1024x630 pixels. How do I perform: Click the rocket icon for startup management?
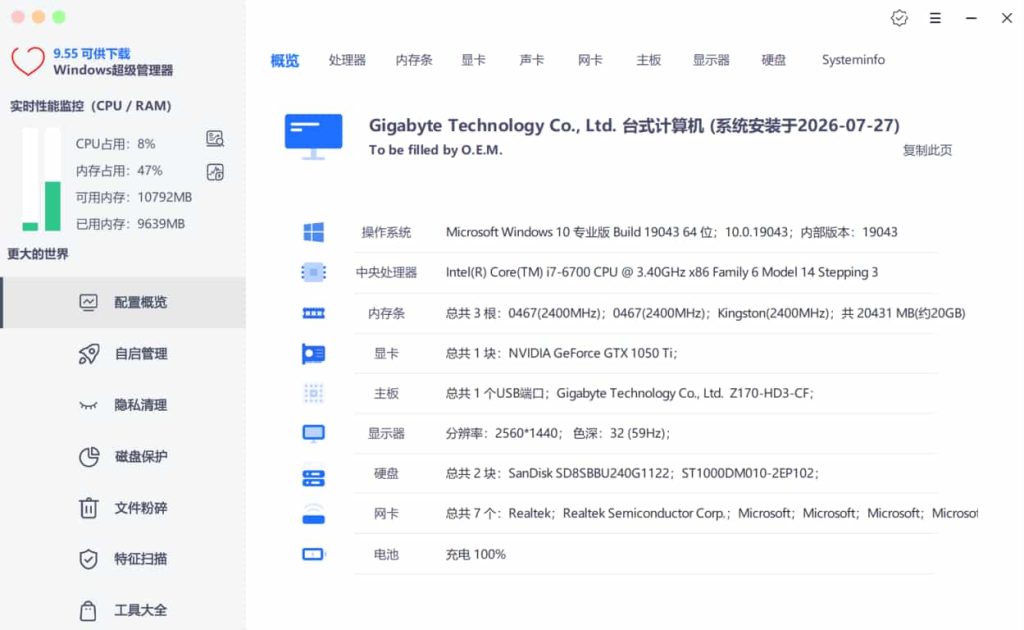[x=89, y=354]
